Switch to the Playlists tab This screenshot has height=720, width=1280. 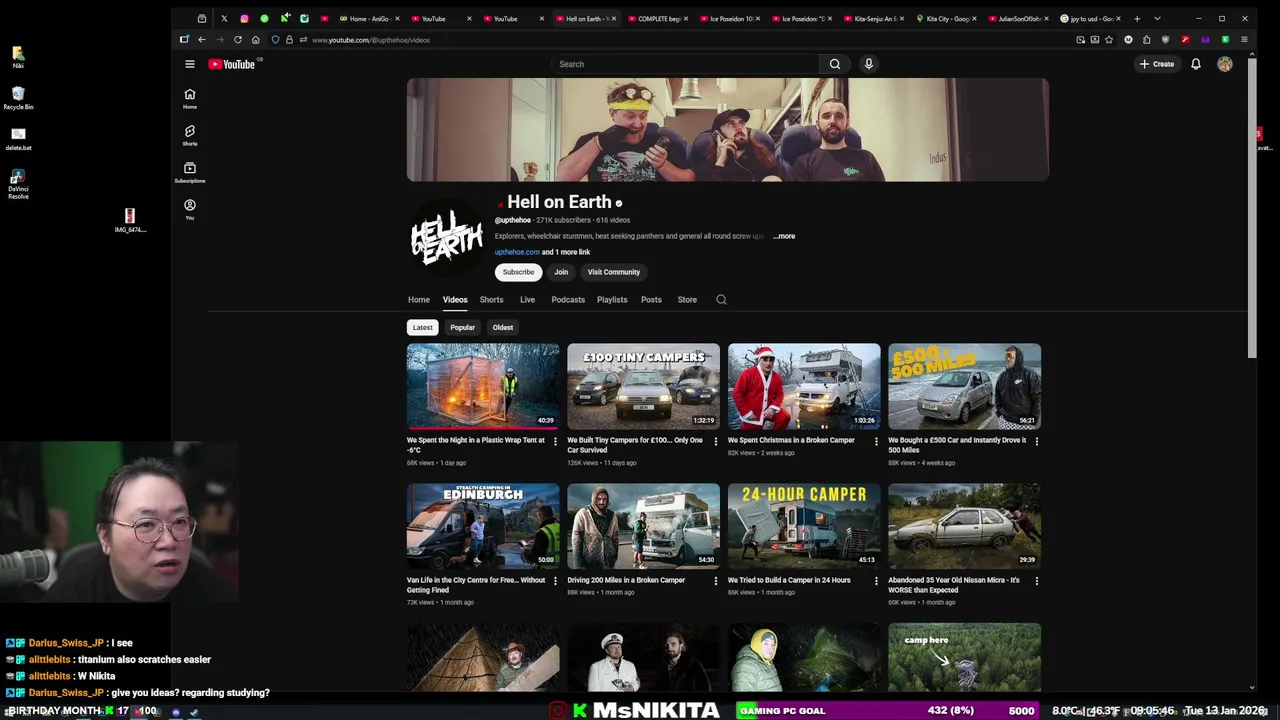coord(612,300)
